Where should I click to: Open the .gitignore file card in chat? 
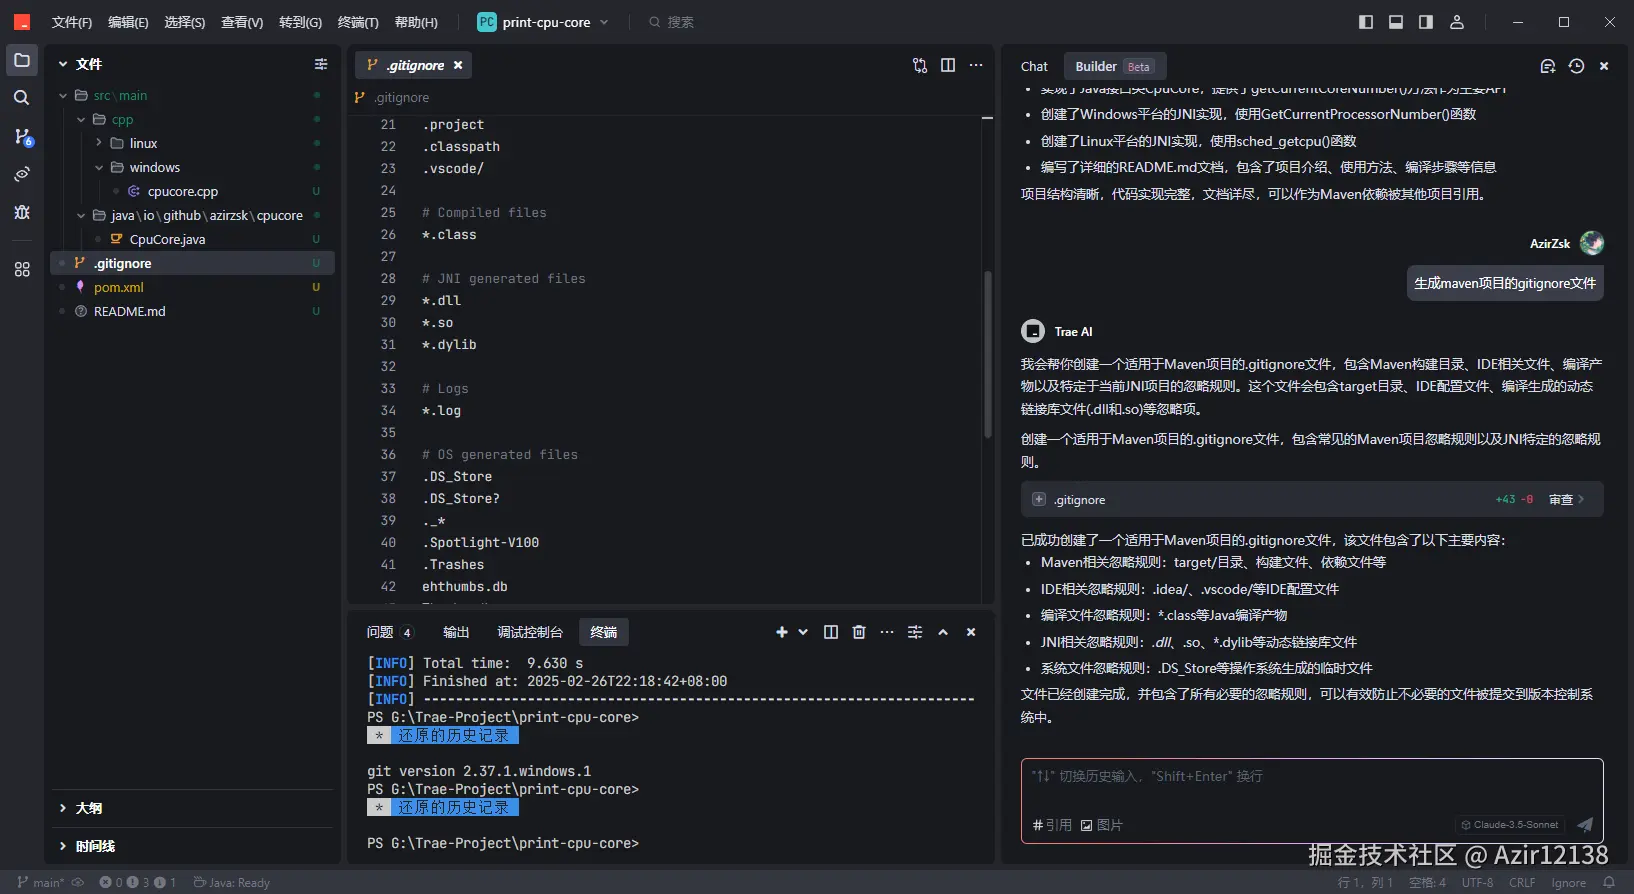[x=1312, y=500]
